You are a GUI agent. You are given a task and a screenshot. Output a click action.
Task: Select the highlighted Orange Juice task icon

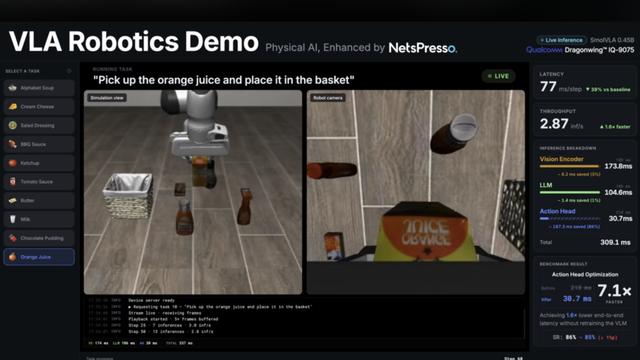click(13, 257)
